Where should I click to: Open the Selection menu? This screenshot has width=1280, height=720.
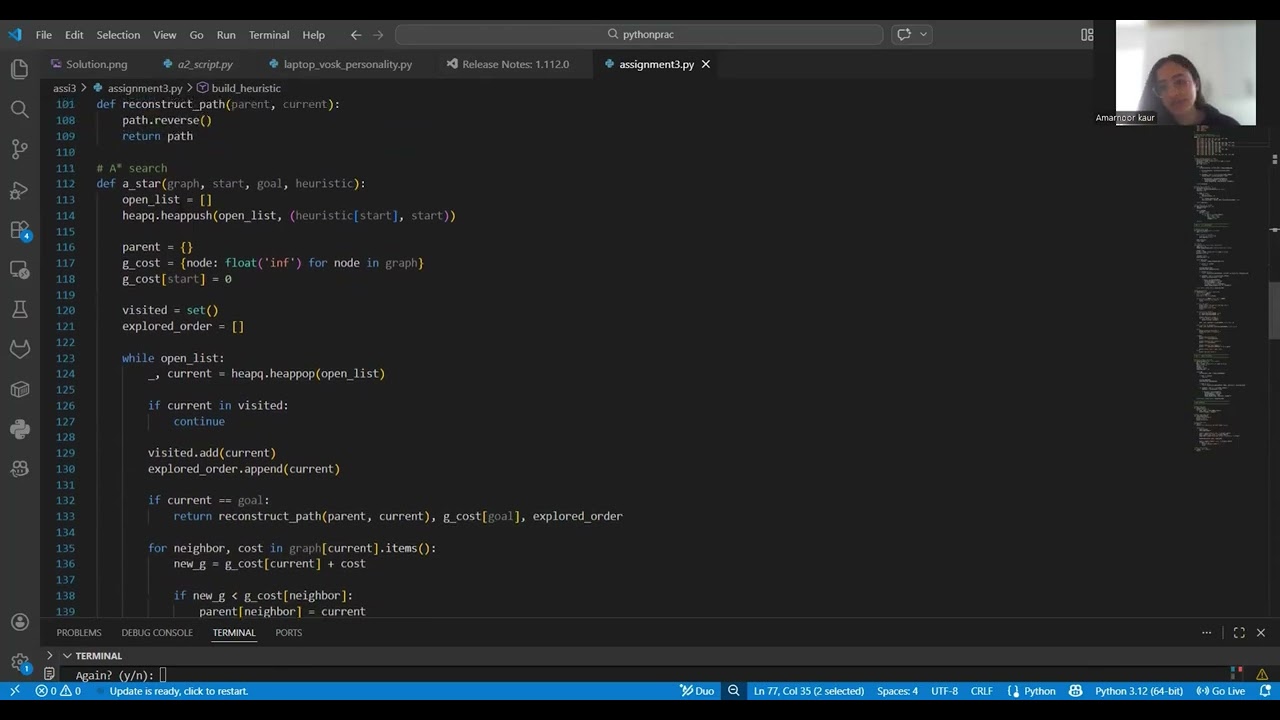pyautogui.click(x=118, y=35)
